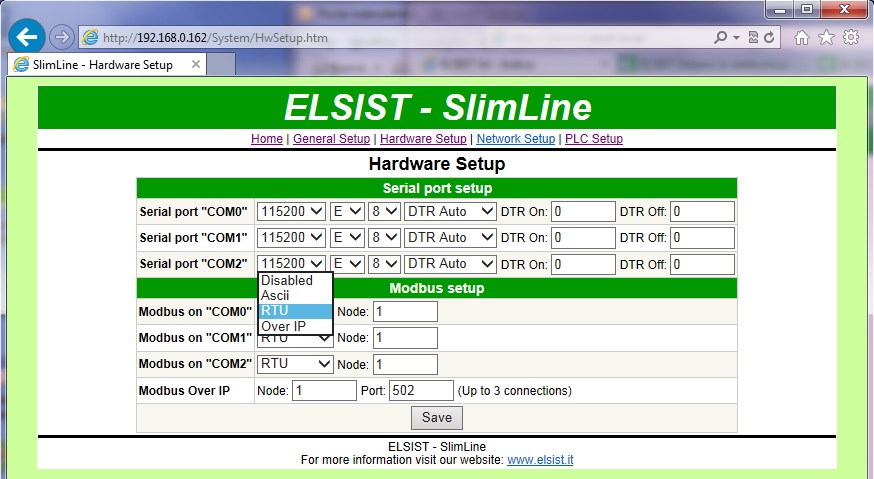Open the www.elsist.it website link

tap(540, 460)
